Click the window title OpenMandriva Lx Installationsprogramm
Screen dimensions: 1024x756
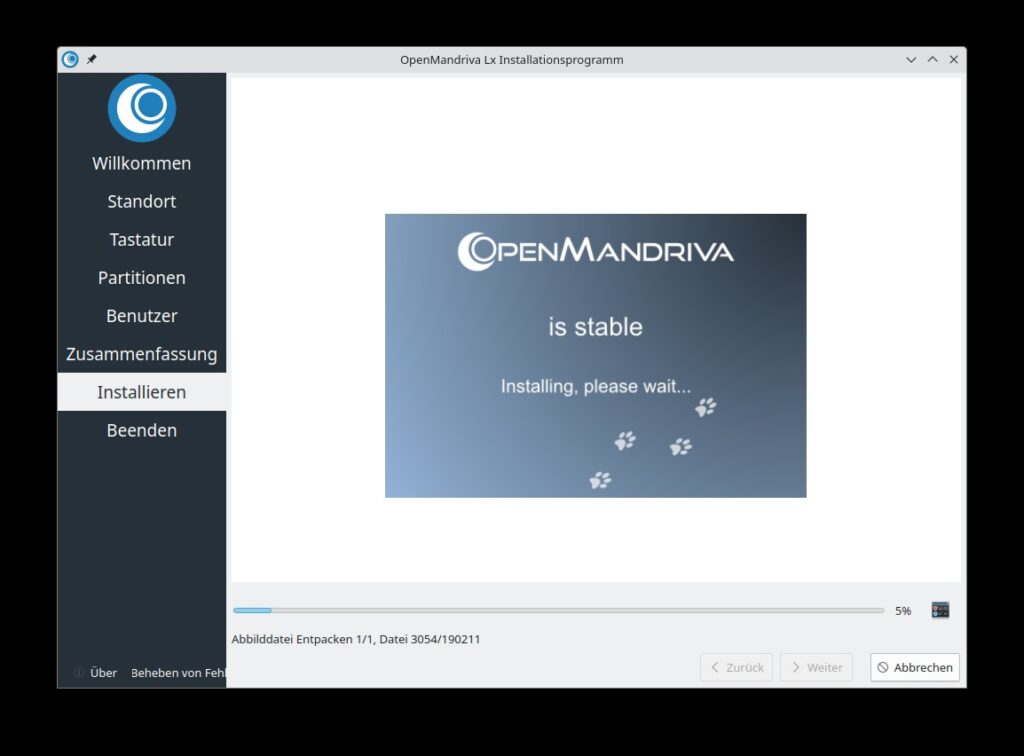point(511,59)
